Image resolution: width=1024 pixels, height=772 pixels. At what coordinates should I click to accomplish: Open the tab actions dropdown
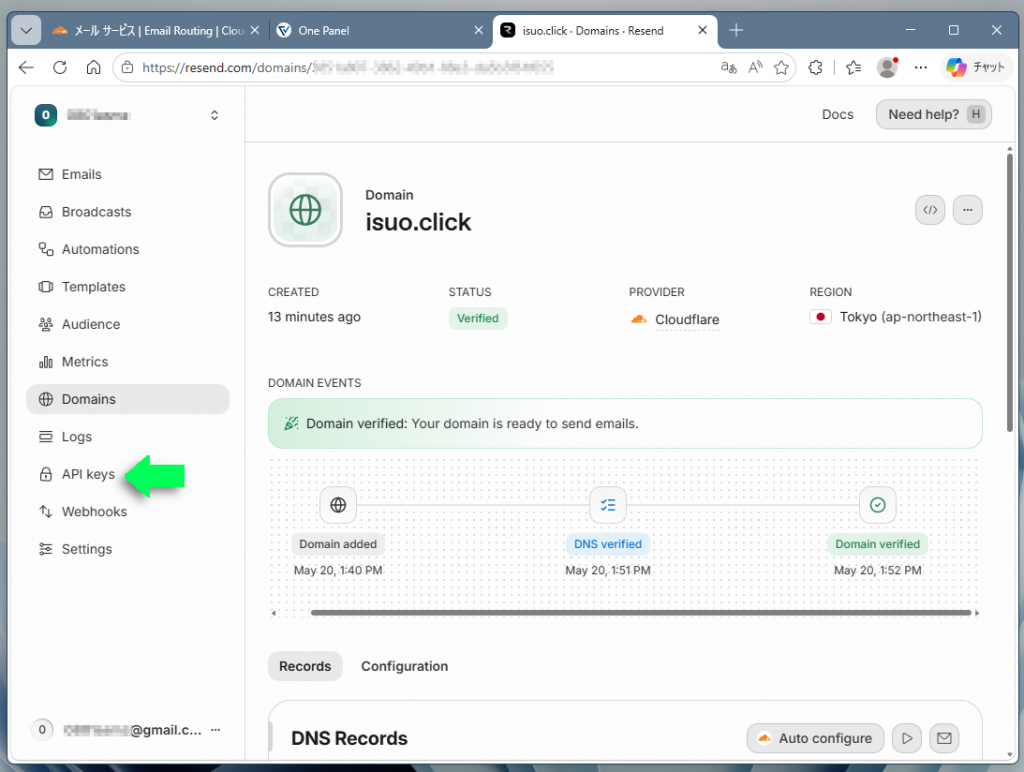coord(26,30)
